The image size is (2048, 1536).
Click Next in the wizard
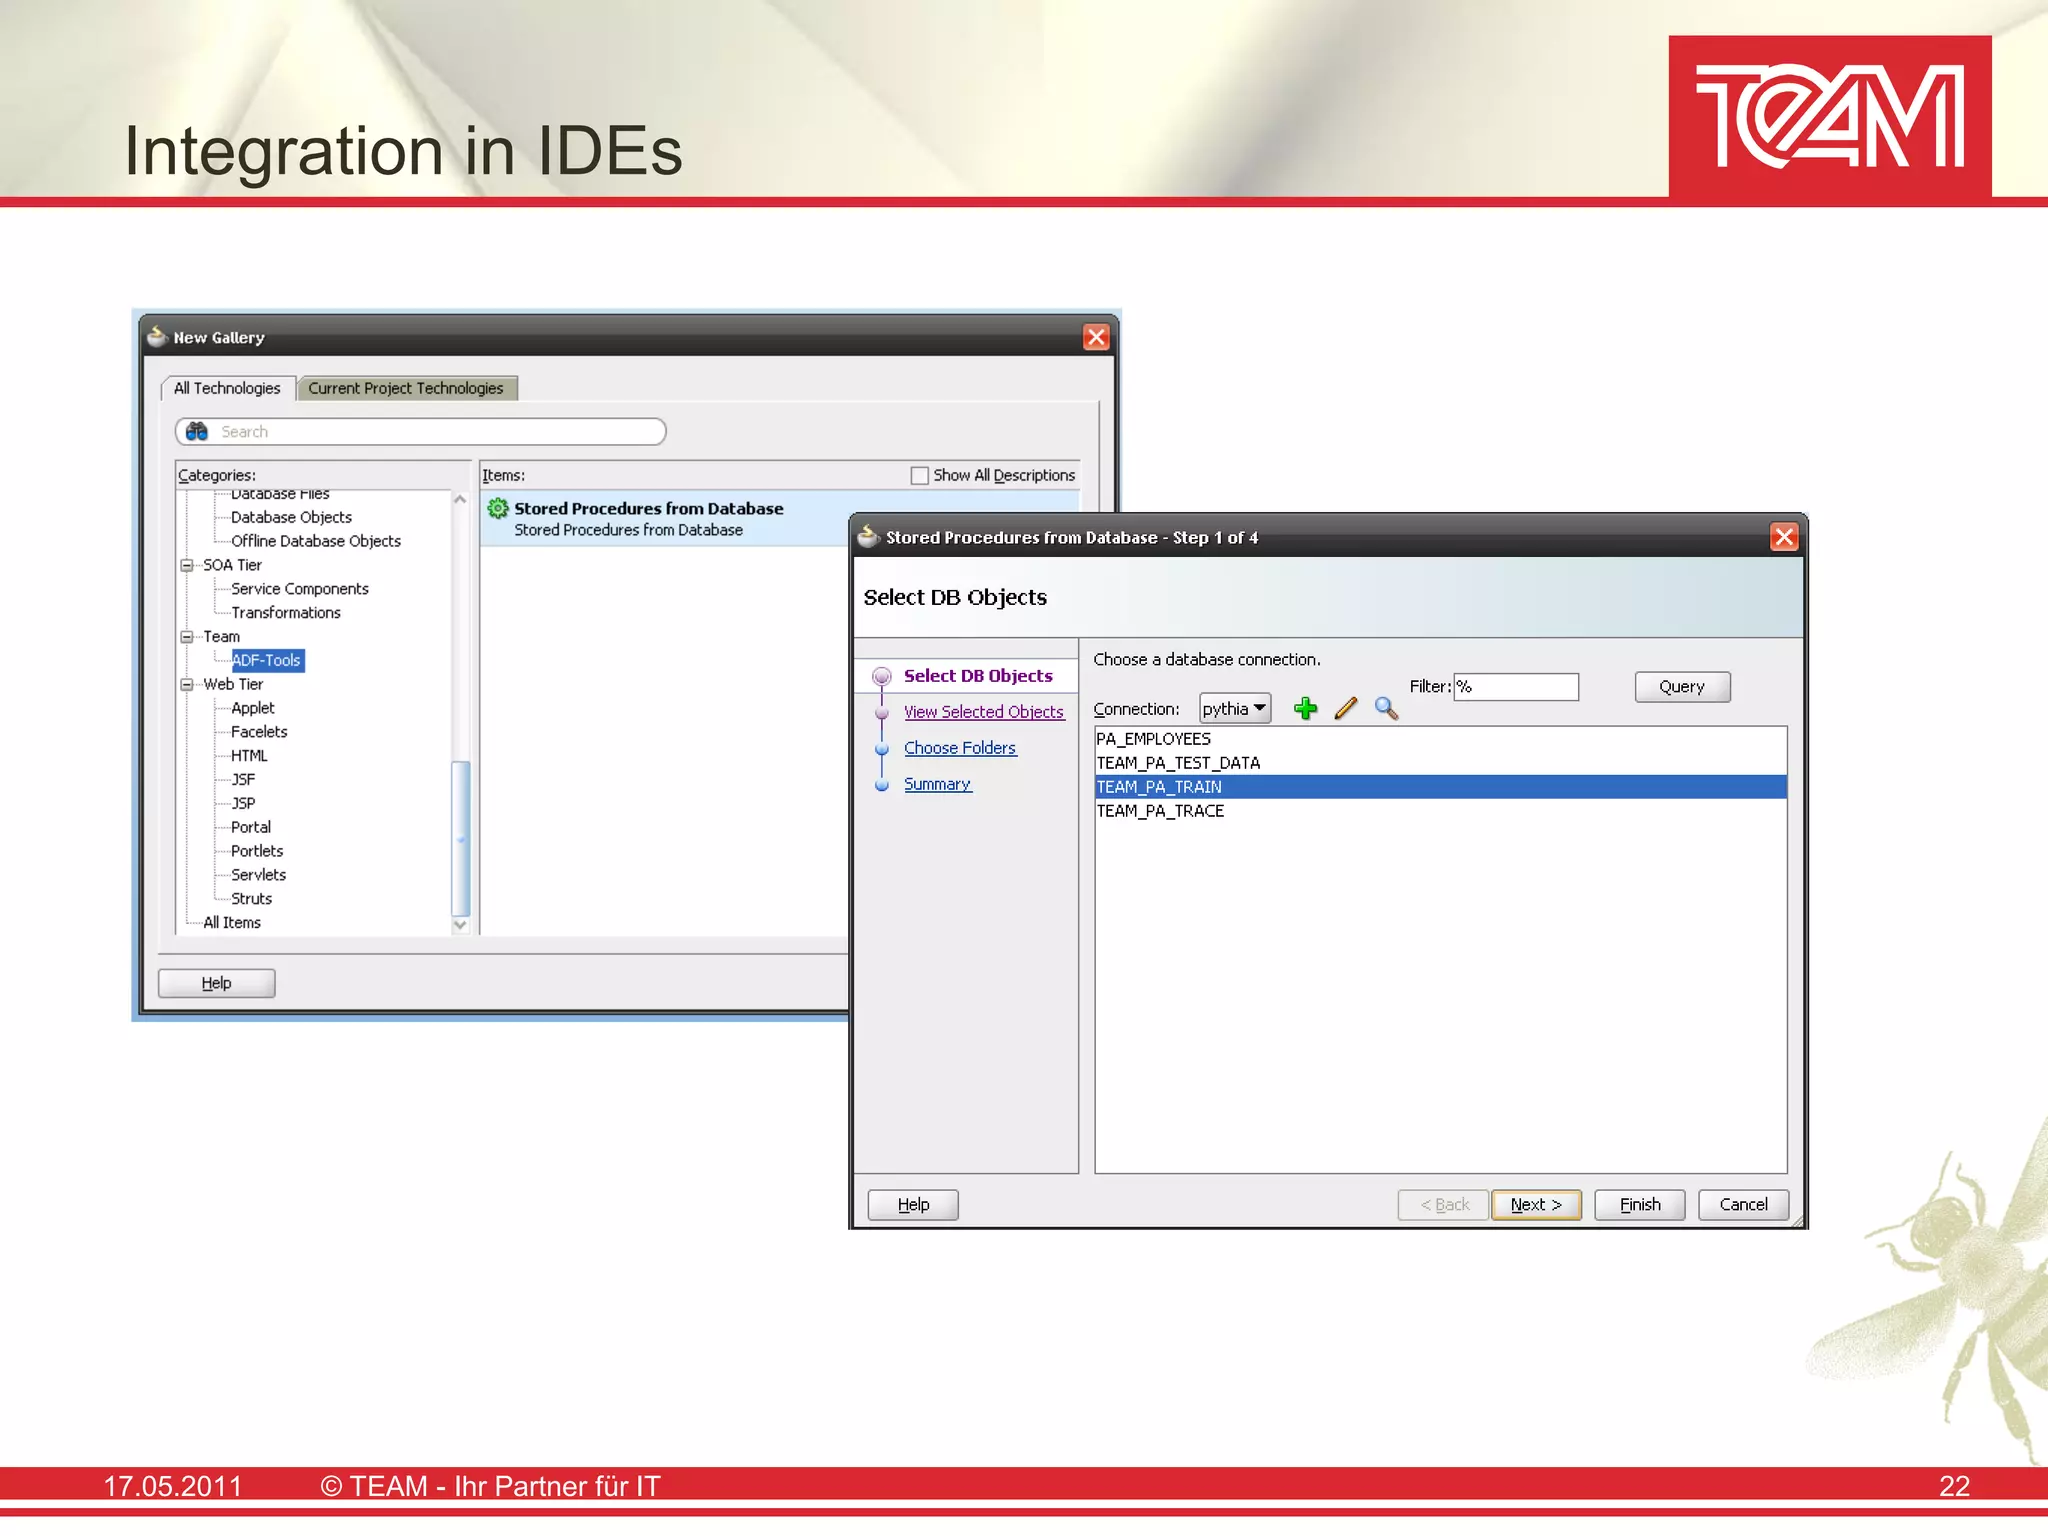click(x=1536, y=1205)
